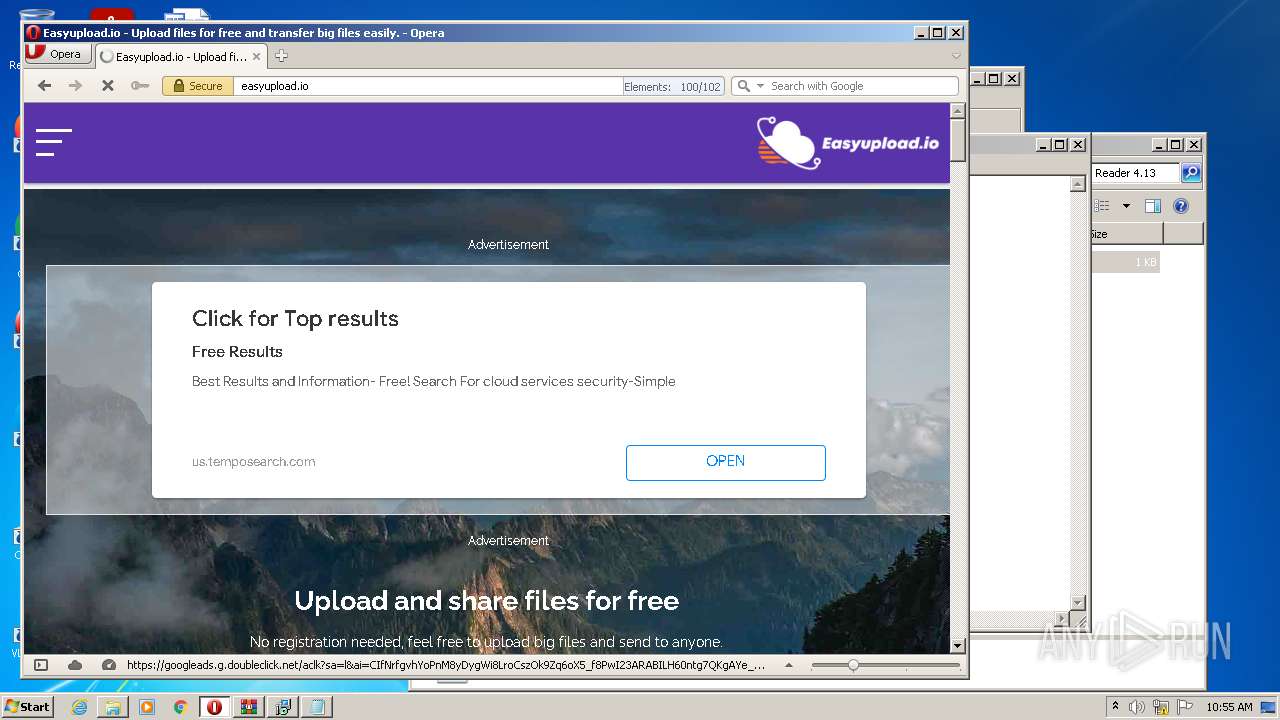
Task: Open the hamburger menu on Easyupload.io
Action: point(54,143)
